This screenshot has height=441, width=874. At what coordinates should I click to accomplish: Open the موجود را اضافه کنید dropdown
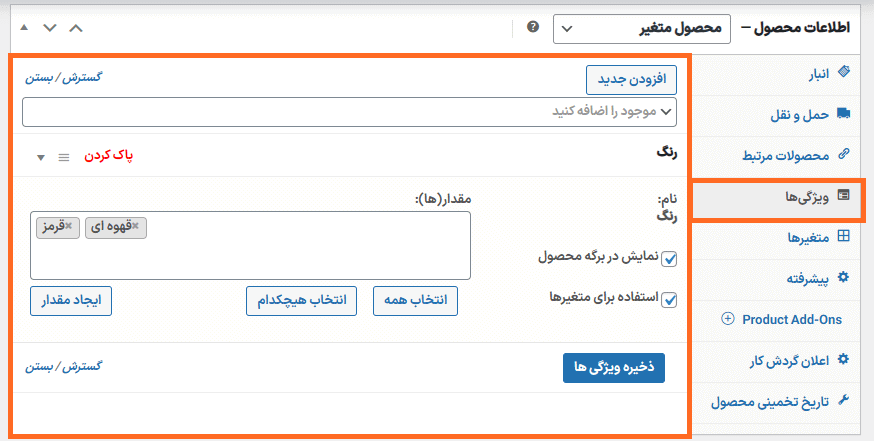tap(349, 112)
